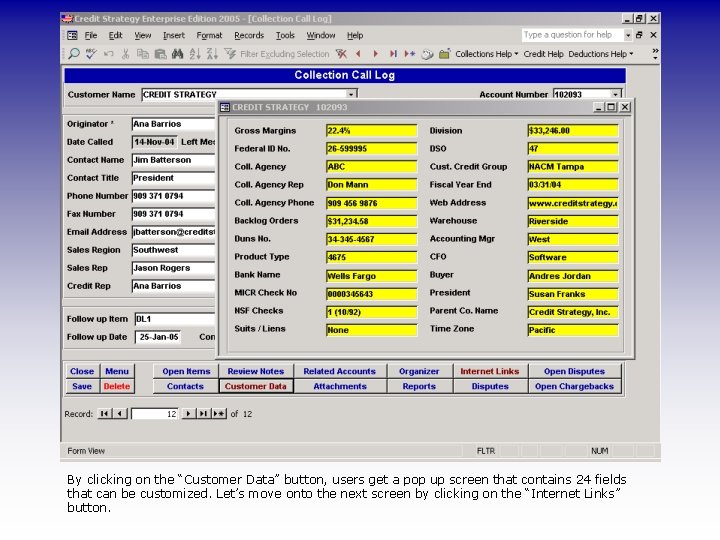
Task: Click last record button in record navigator
Action: pyautogui.click(x=203, y=414)
